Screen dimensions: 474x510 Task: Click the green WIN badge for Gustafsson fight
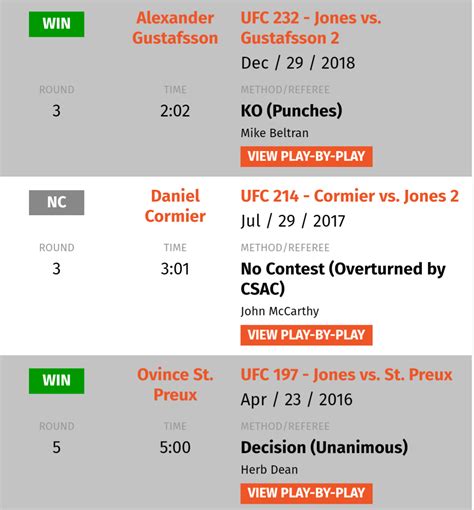[56, 24]
